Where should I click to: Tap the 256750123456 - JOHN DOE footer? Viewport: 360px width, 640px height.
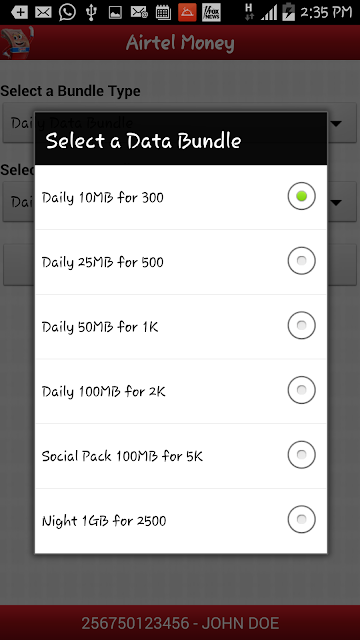180,623
